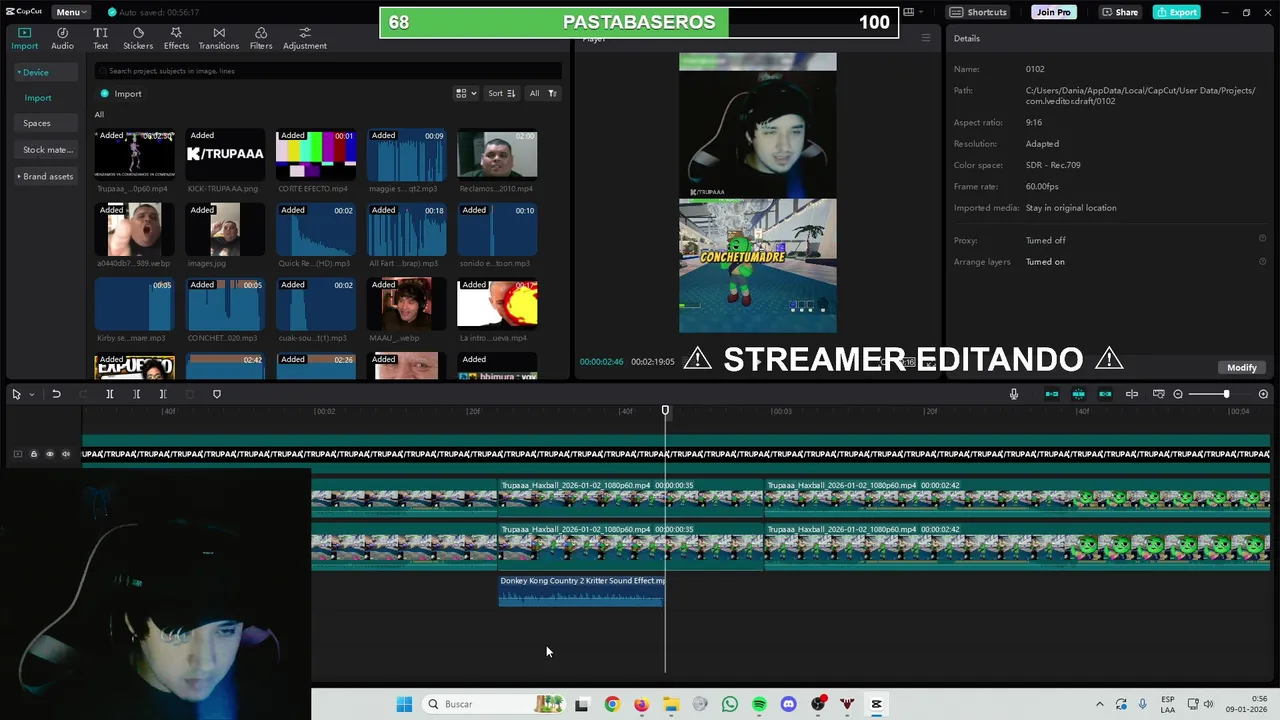Open the CapCut Menu dropdown
The image size is (1280, 720).
coord(71,12)
